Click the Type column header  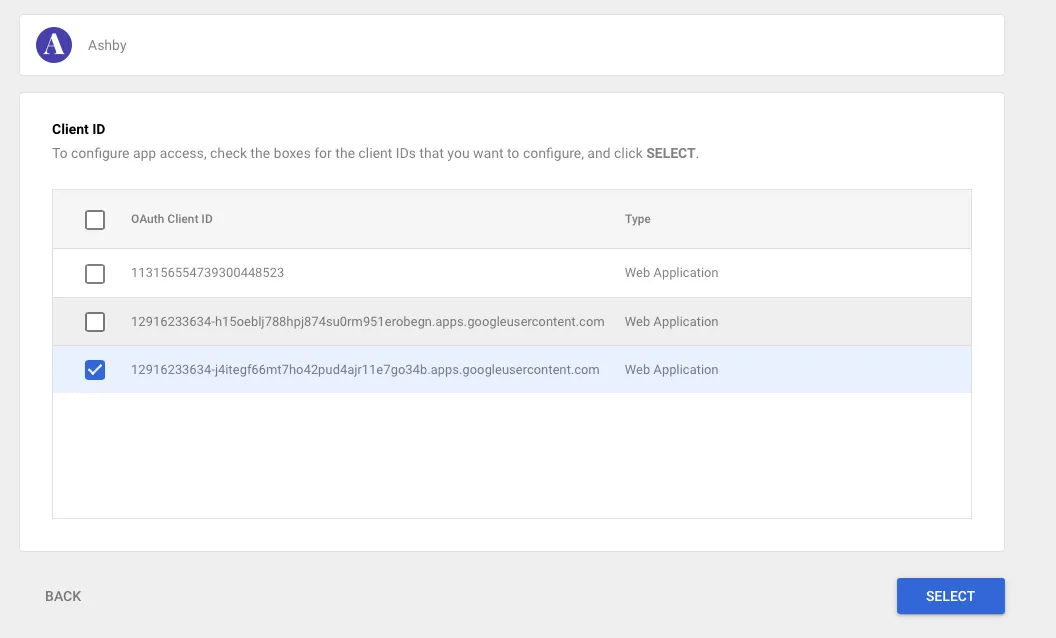click(637, 219)
